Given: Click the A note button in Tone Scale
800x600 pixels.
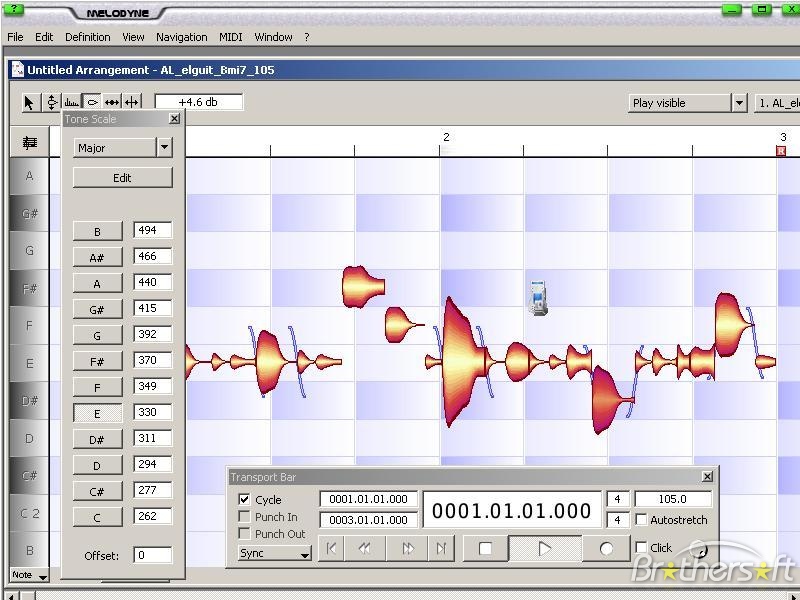Looking at the screenshot, I should [97, 284].
